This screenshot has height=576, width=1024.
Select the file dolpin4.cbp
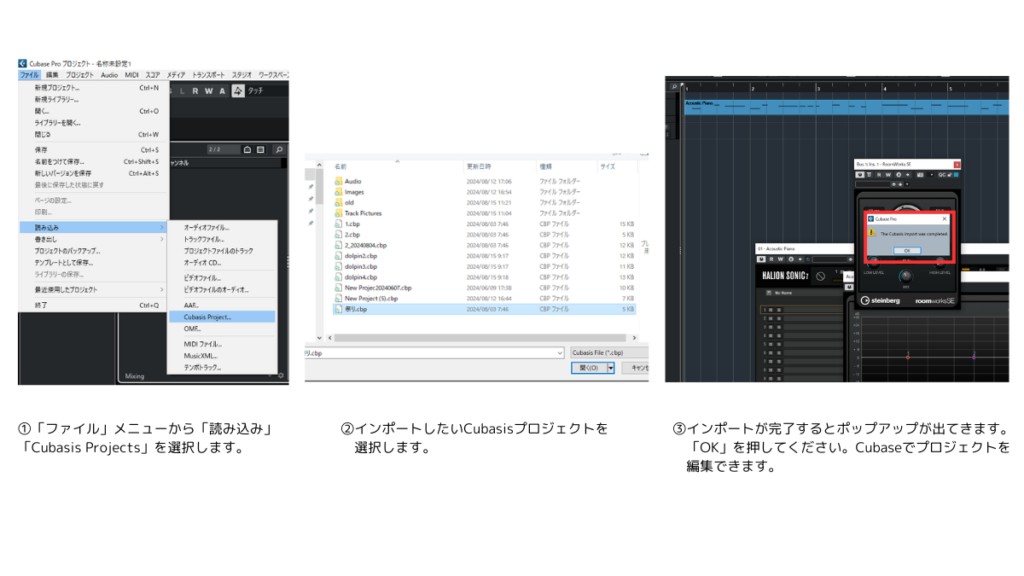tap(483, 277)
